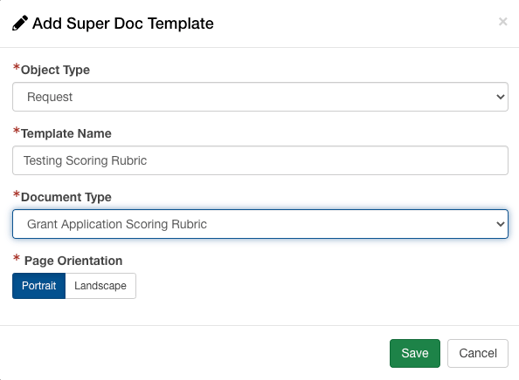Click into the Template Name input field
Viewport: 519px width, 380px height.
(260, 160)
